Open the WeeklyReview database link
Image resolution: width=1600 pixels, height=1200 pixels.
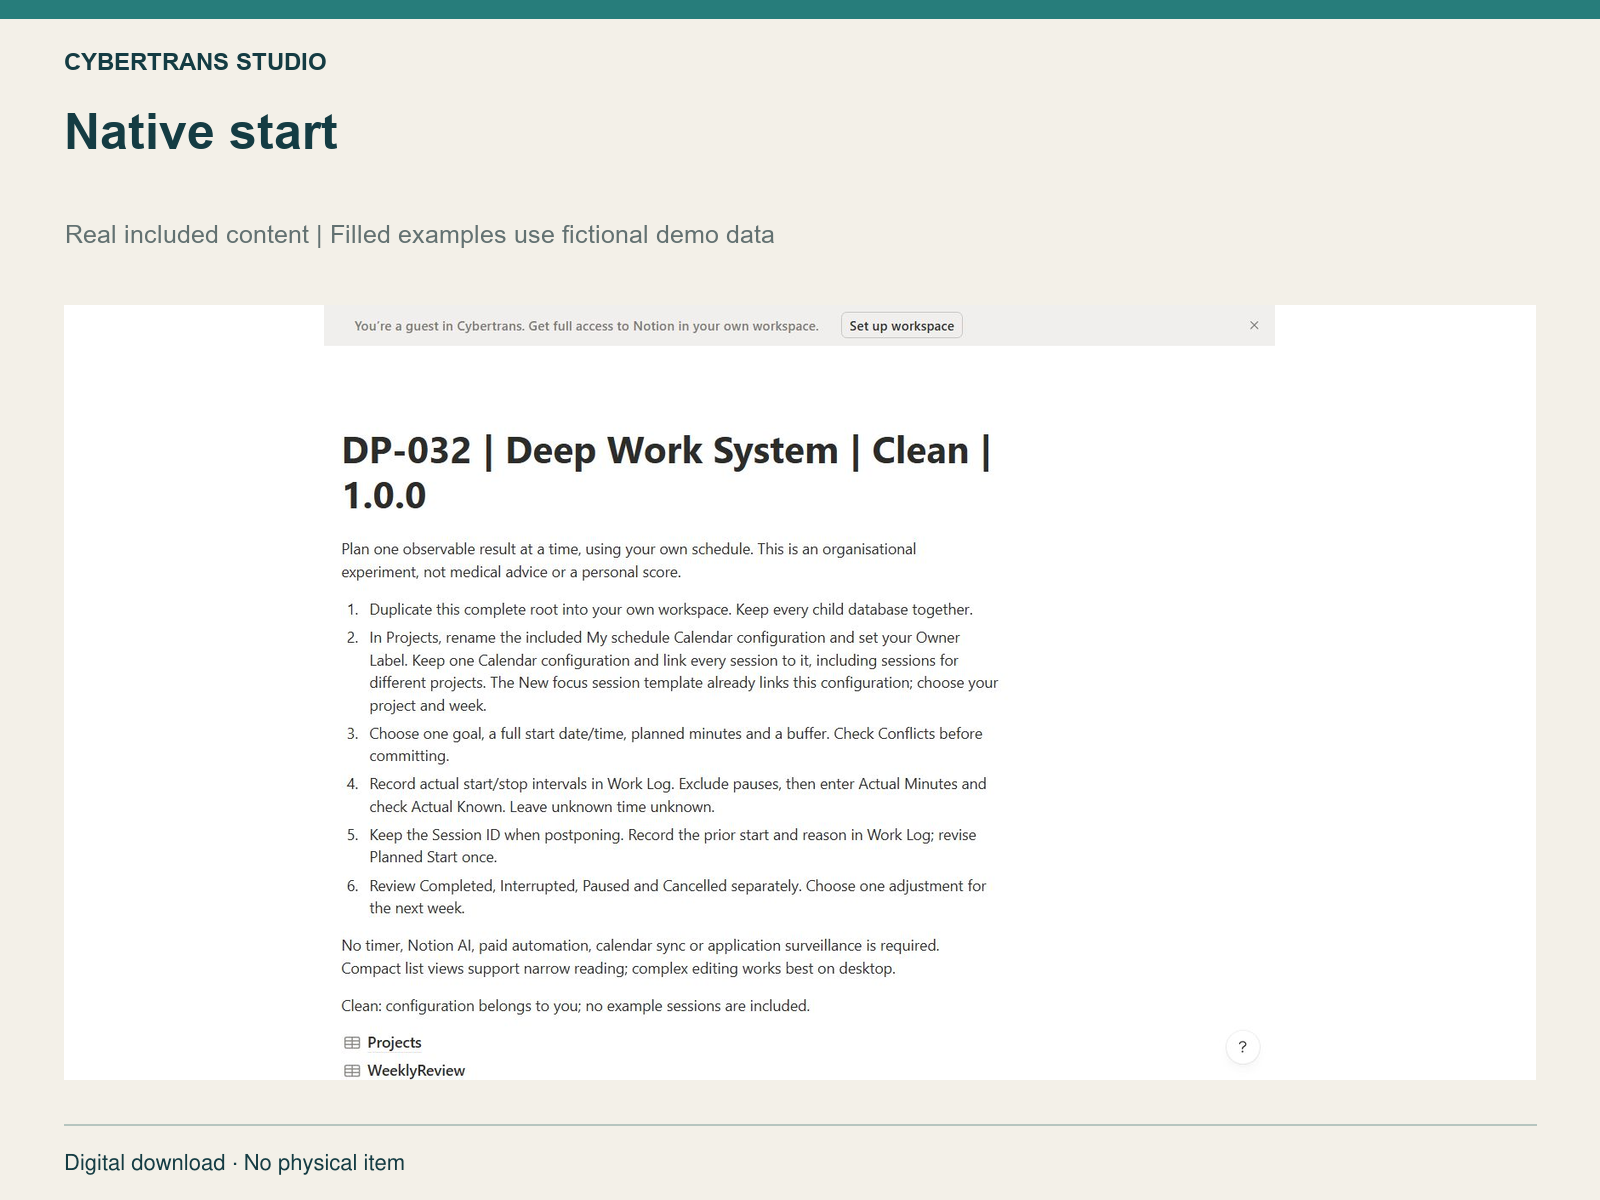(x=416, y=1070)
